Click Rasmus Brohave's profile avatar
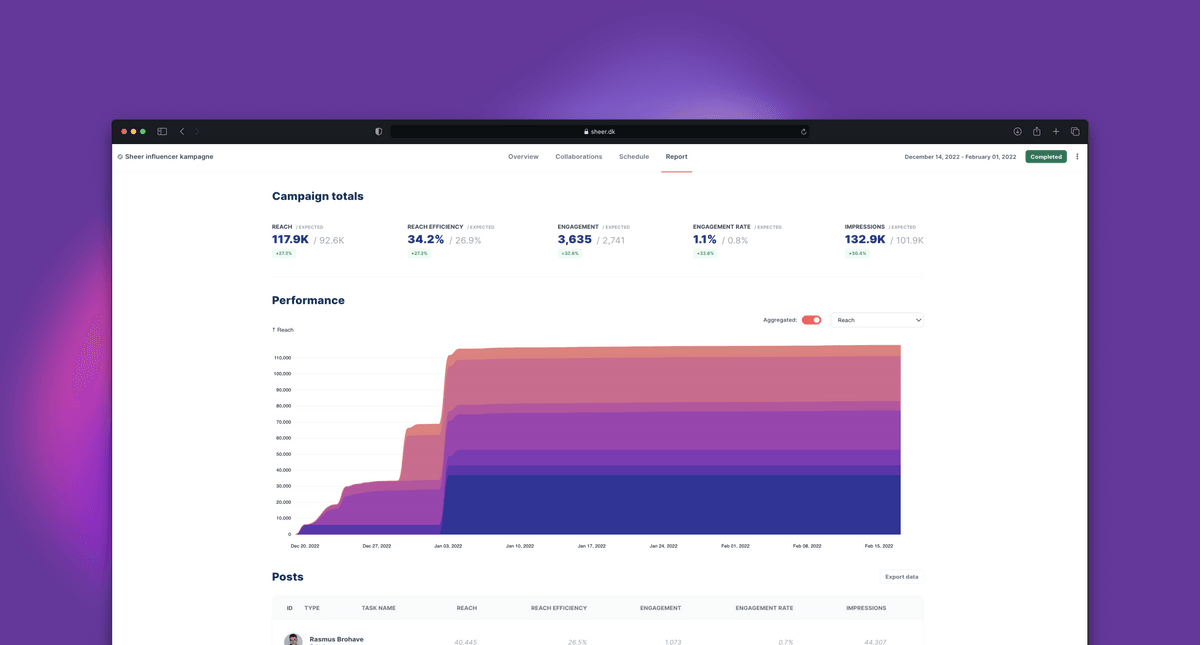1200x645 pixels. point(293,640)
